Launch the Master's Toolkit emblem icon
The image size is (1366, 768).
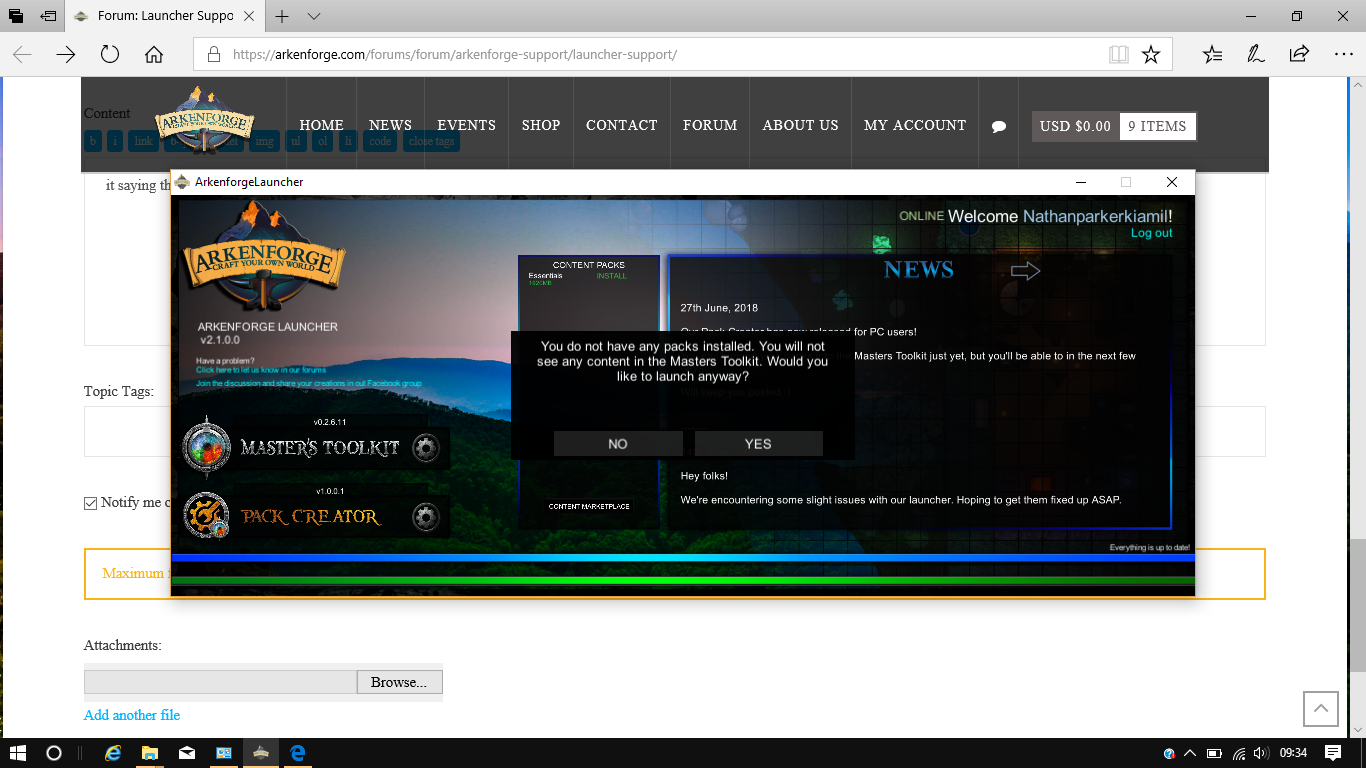tap(207, 448)
